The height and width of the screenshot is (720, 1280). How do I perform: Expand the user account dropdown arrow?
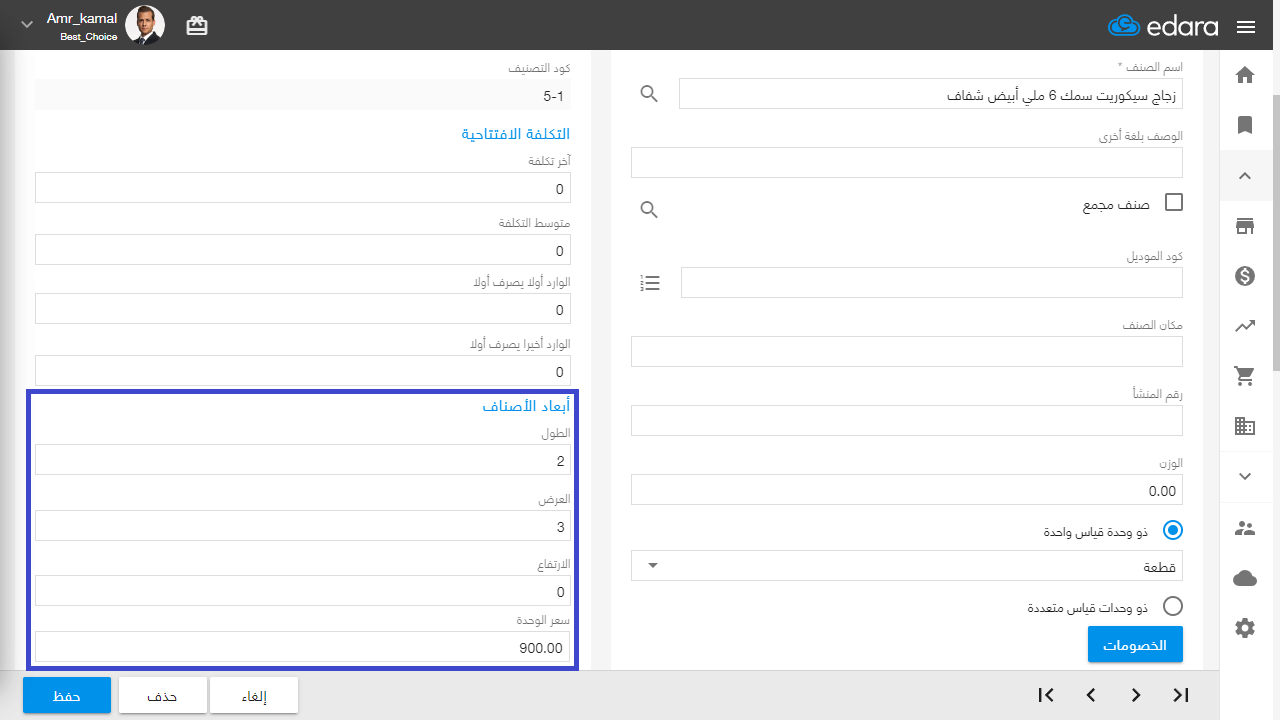[x=27, y=24]
